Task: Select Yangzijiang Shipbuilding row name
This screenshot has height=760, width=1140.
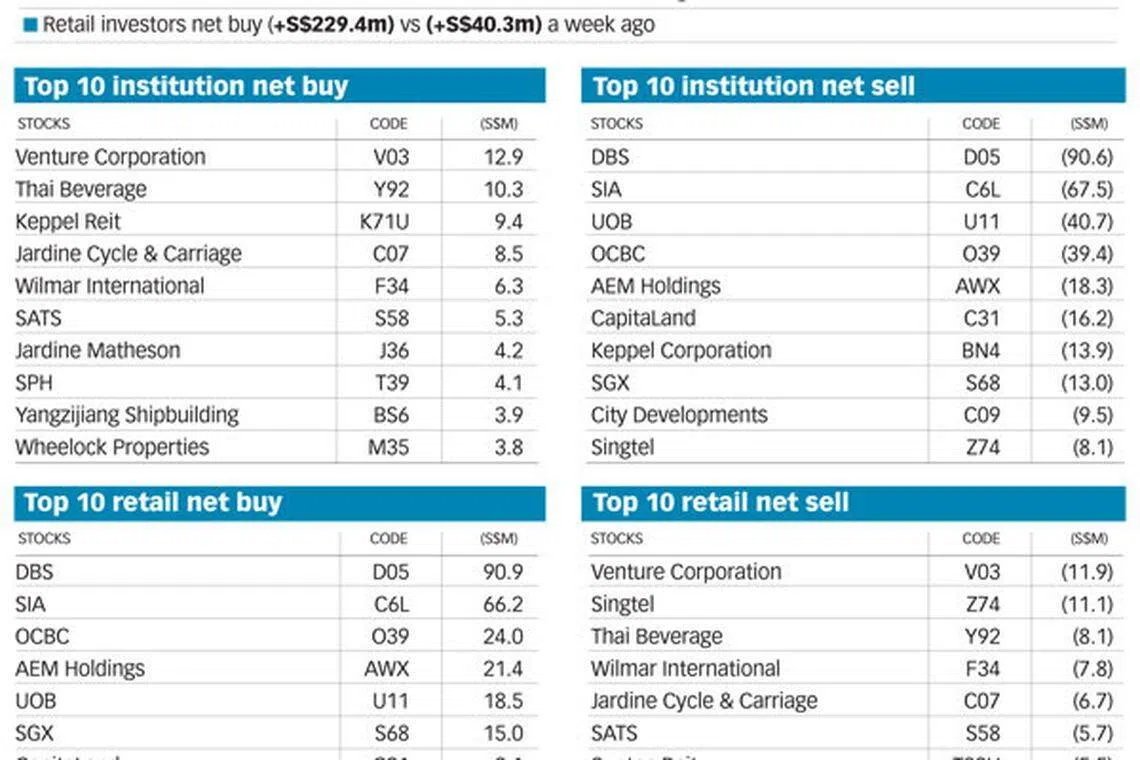Action: pos(127,415)
